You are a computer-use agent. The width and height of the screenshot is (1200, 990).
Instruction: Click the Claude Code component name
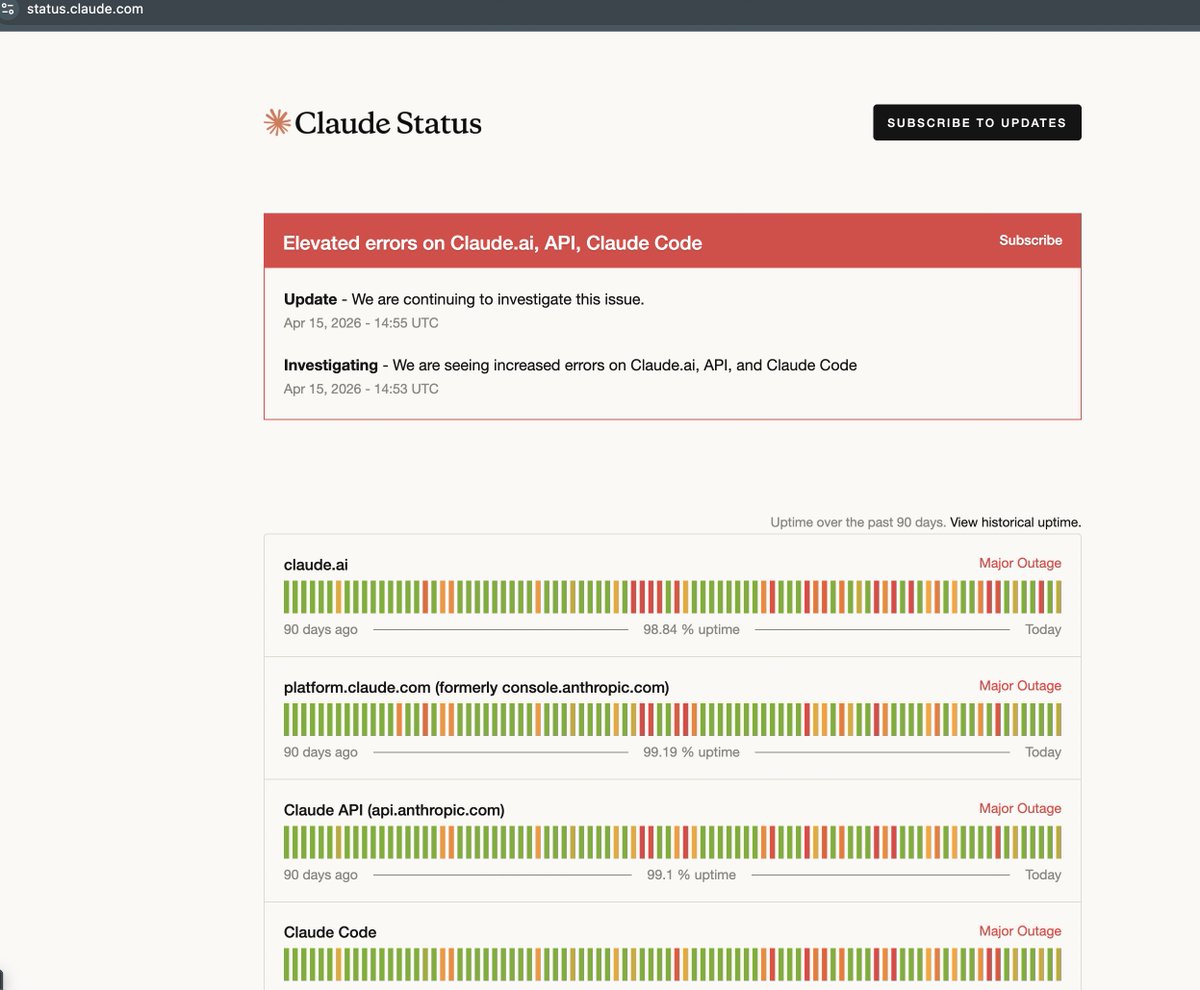click(x=330, y=932)
